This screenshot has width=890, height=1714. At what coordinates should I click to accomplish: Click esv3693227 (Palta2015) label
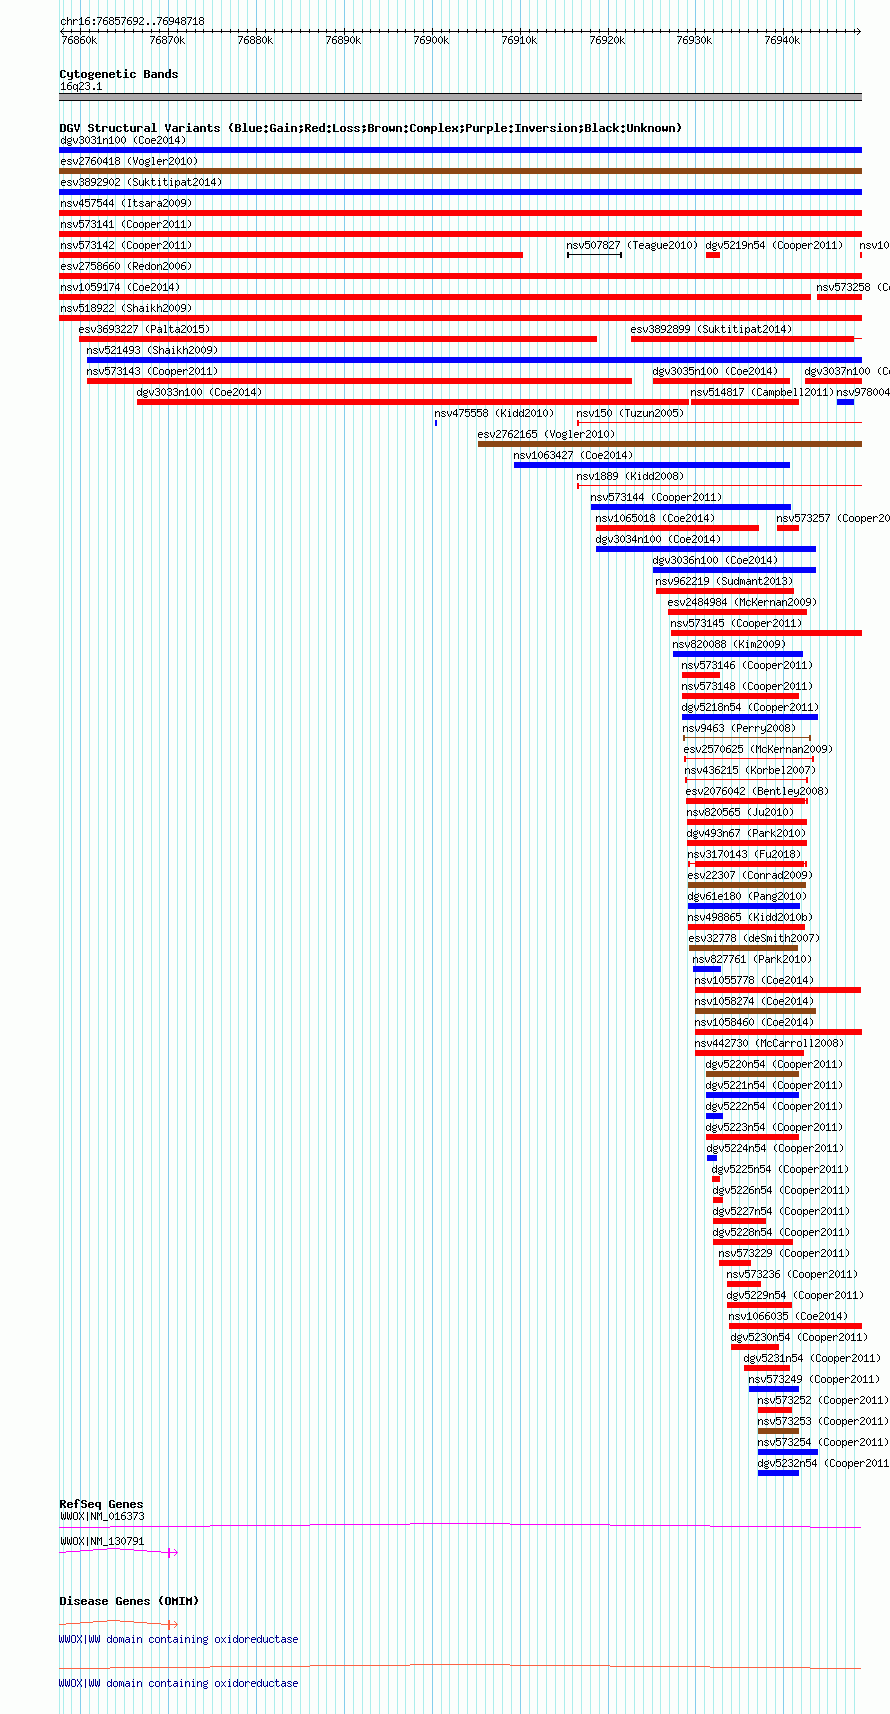pos(145,329)
